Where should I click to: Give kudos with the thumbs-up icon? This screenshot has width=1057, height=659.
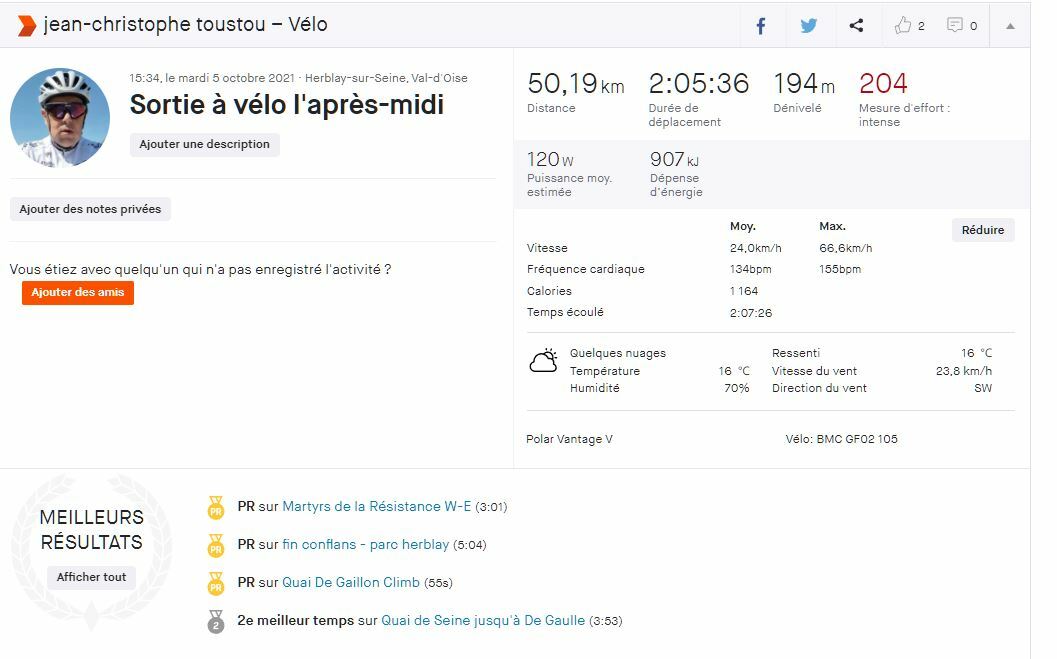[x=904, y=26]
